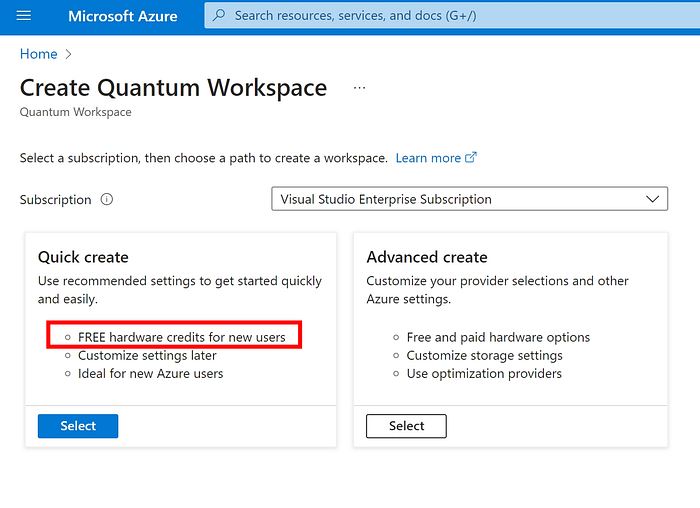Click the external link icon beside Learn more
The image size is (700, 508).
[x=471, y=158]
